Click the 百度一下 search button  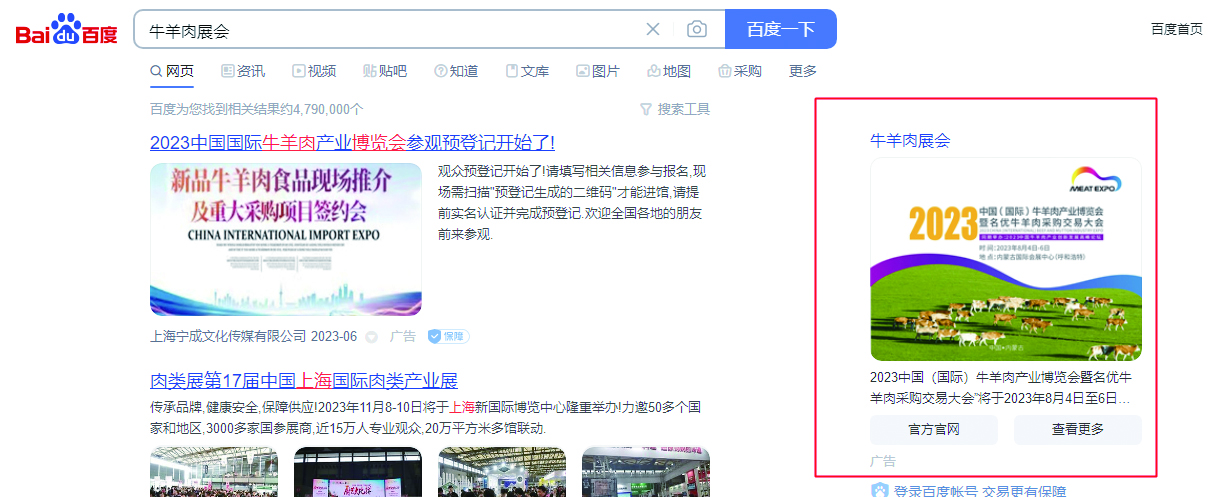pyautogui.click(x=780, y=29)
